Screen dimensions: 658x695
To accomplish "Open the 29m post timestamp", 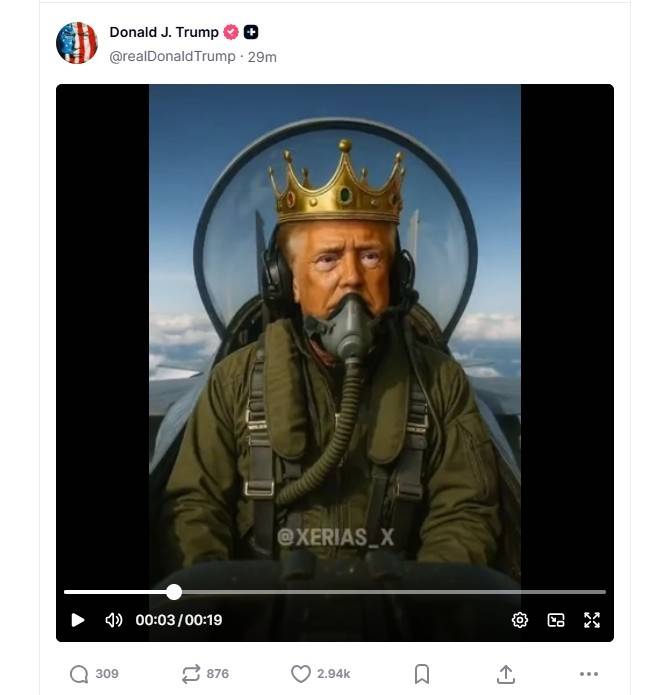I will click(262, 57).
